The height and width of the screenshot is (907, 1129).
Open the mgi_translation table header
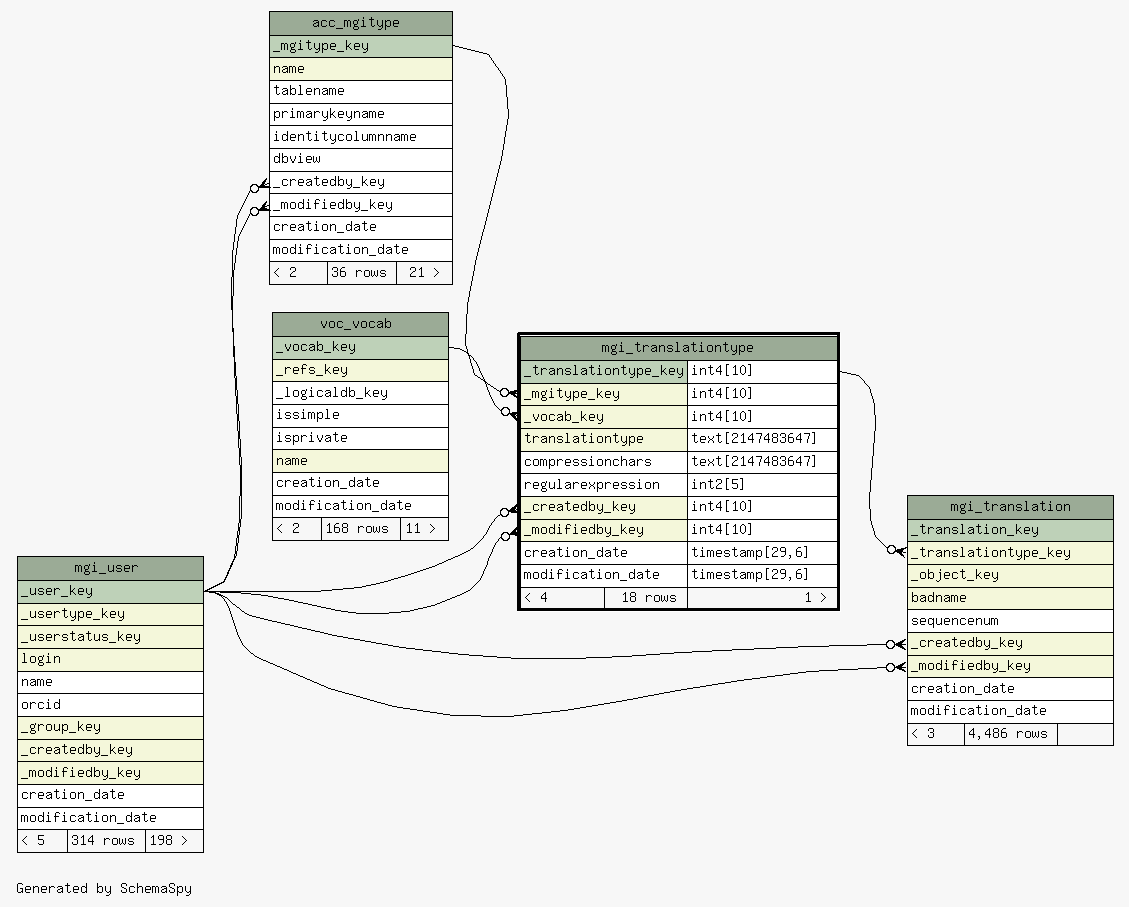pyautogui.click(x=1010, y=507)
